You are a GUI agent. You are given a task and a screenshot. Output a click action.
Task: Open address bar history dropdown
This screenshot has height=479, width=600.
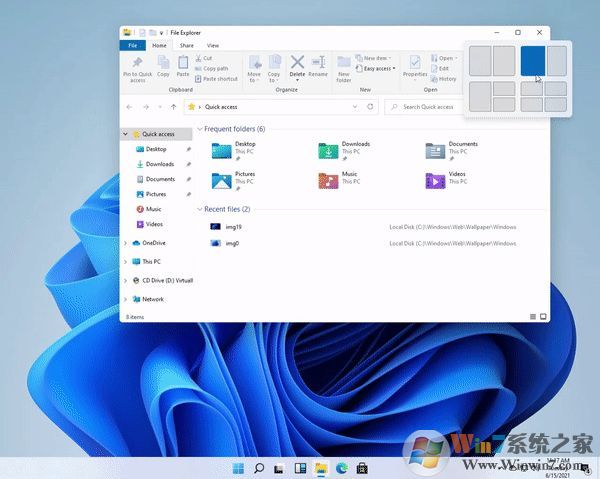click(x=355, y=107)
